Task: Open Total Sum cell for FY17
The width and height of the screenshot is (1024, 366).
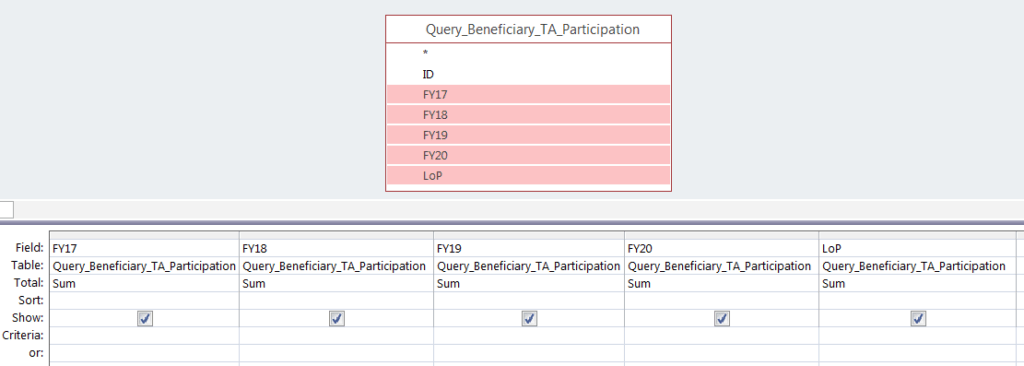Action: 144,284
